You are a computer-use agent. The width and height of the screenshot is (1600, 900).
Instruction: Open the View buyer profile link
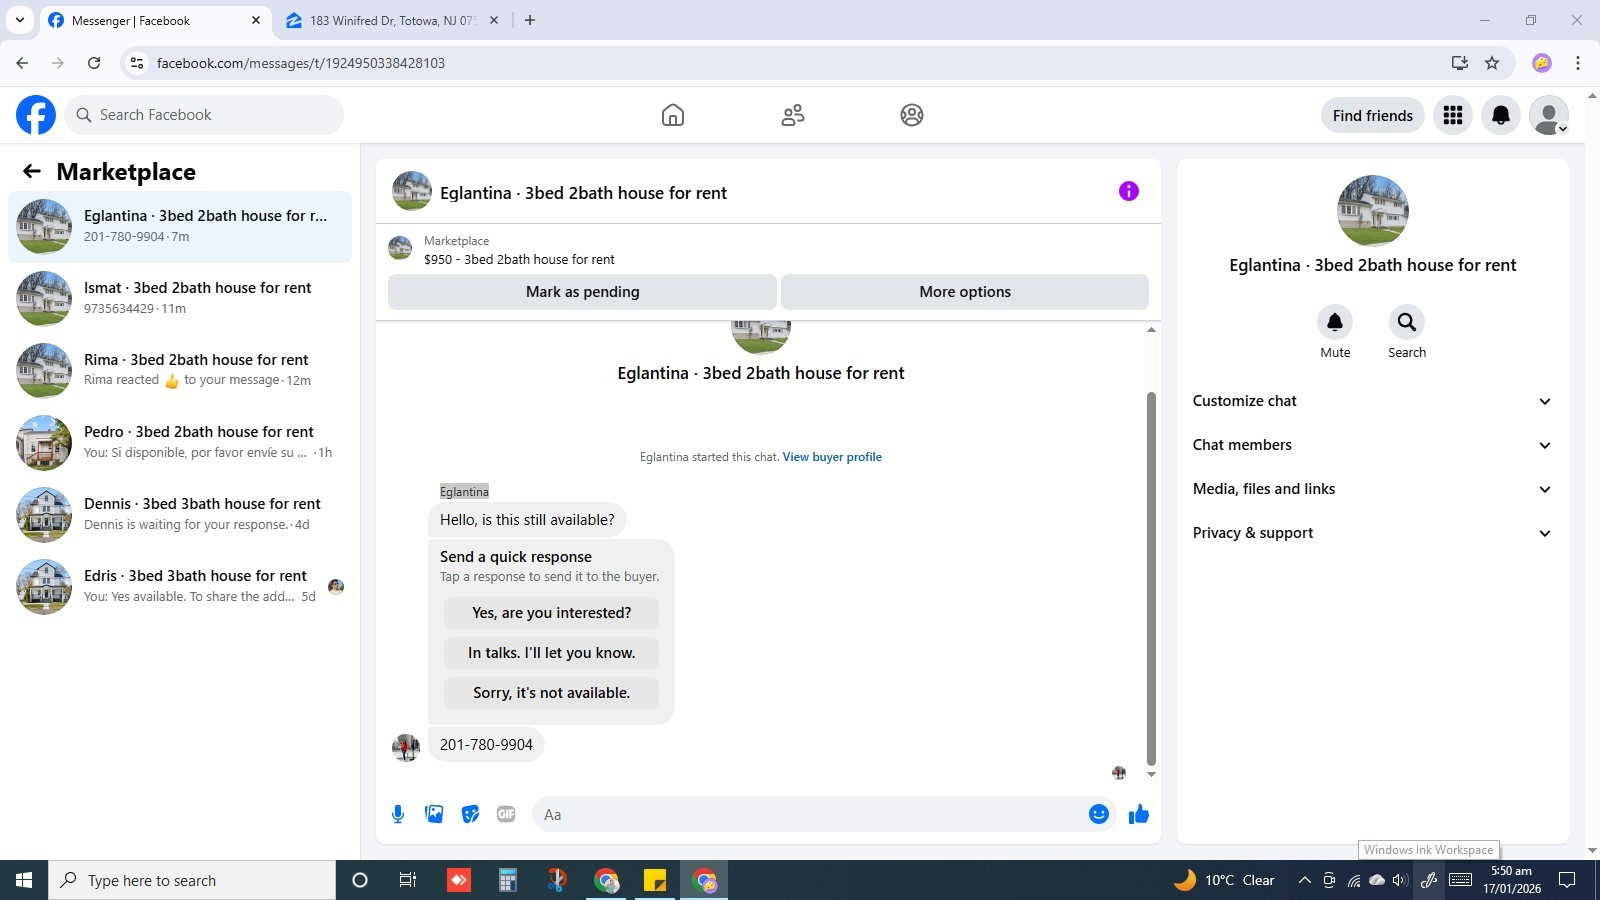click(832, 457)
